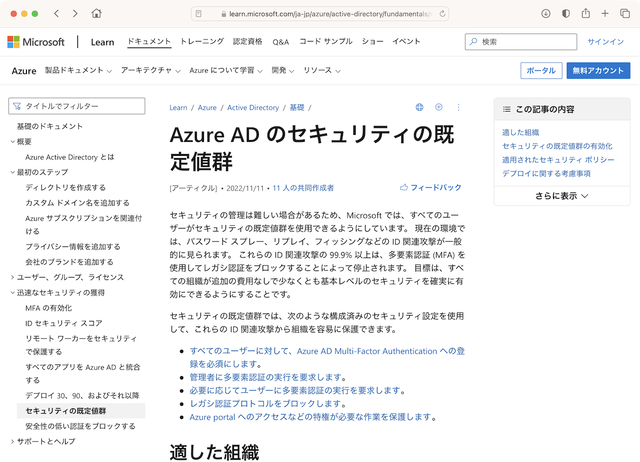
Task: Open MFA の有効化 in the tree
Action: point(49,308)
